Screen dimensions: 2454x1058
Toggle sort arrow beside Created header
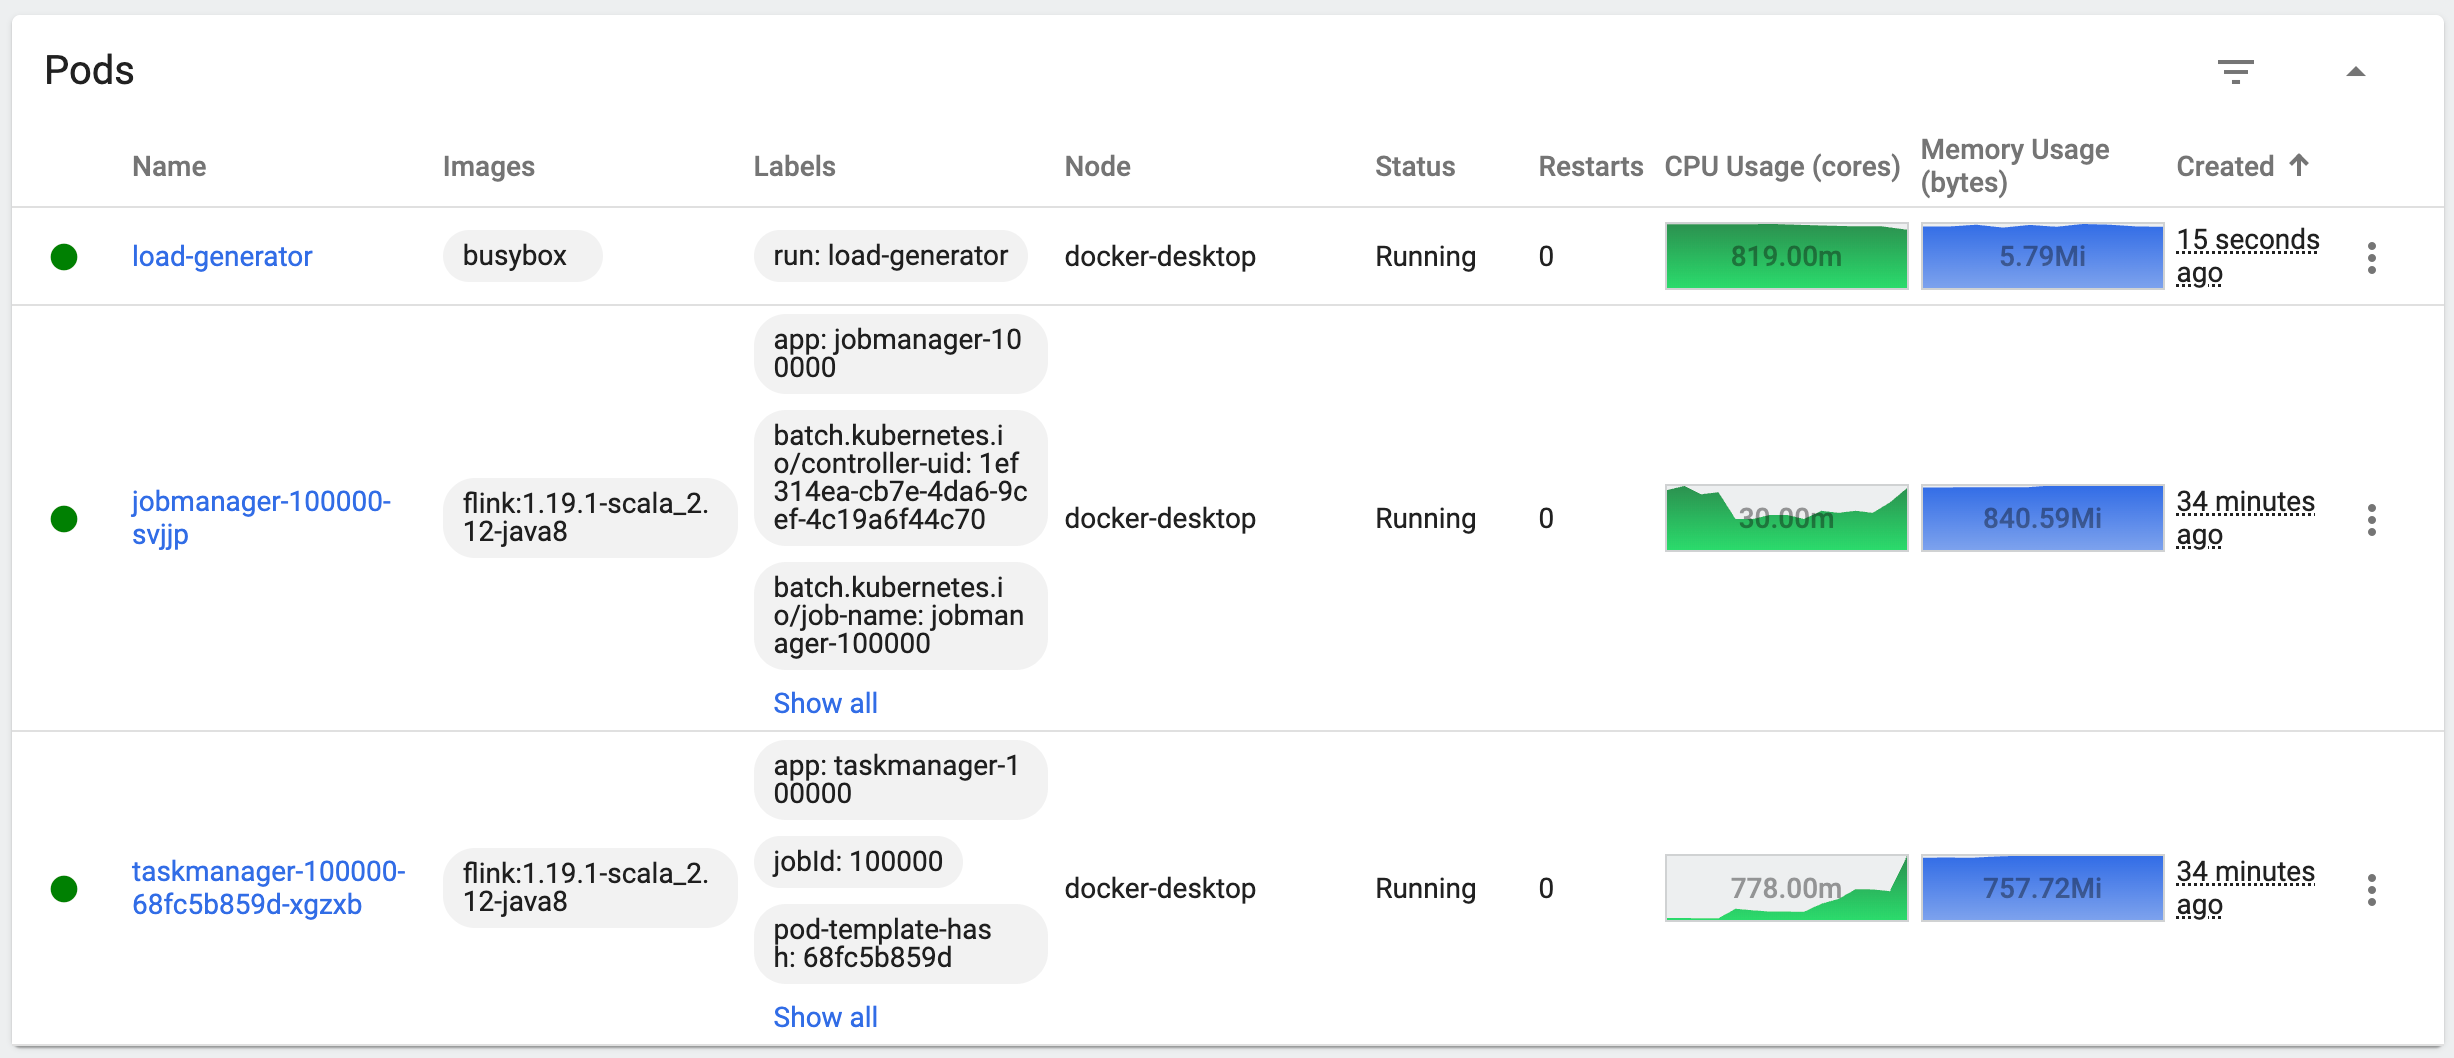tap(2299, 165)
